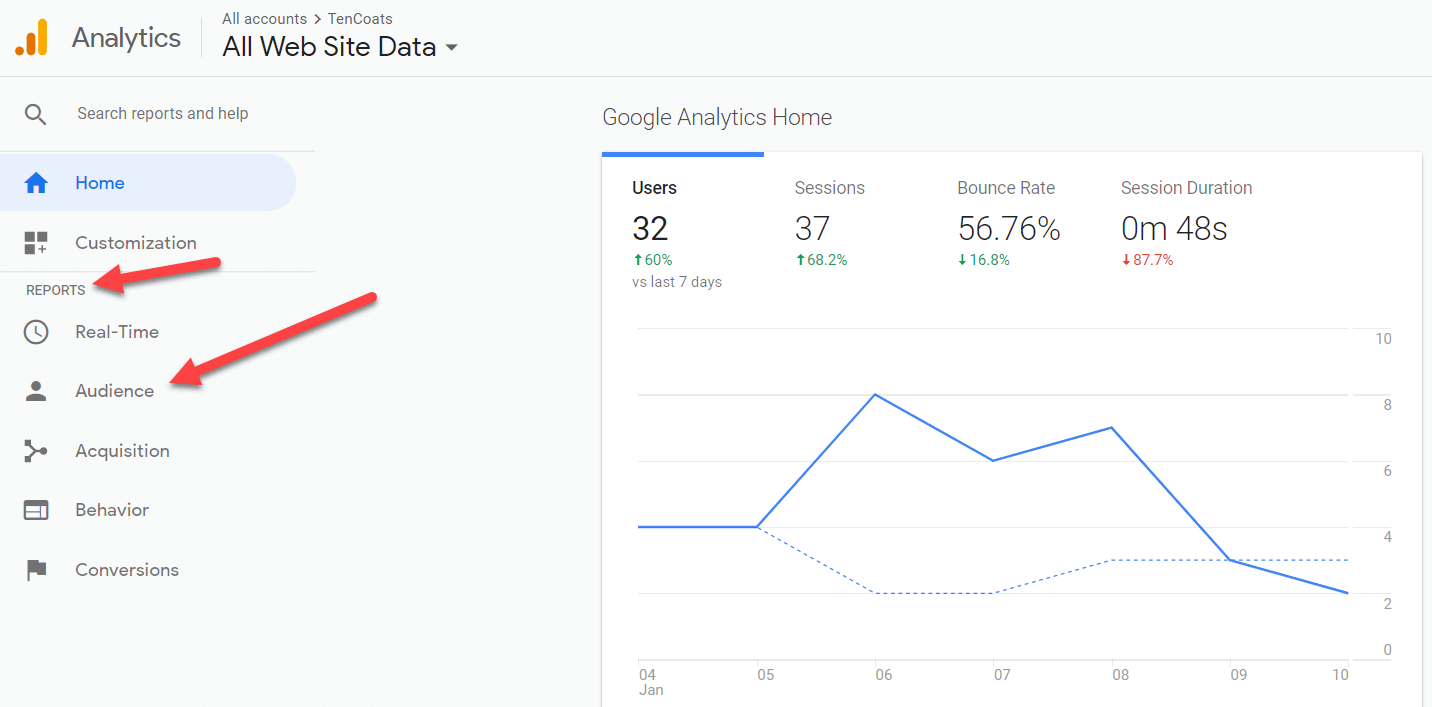The width and height of the screenshot is (1432, 707).
Task: Click the Behavior window icon
Action: coord(36,510)
